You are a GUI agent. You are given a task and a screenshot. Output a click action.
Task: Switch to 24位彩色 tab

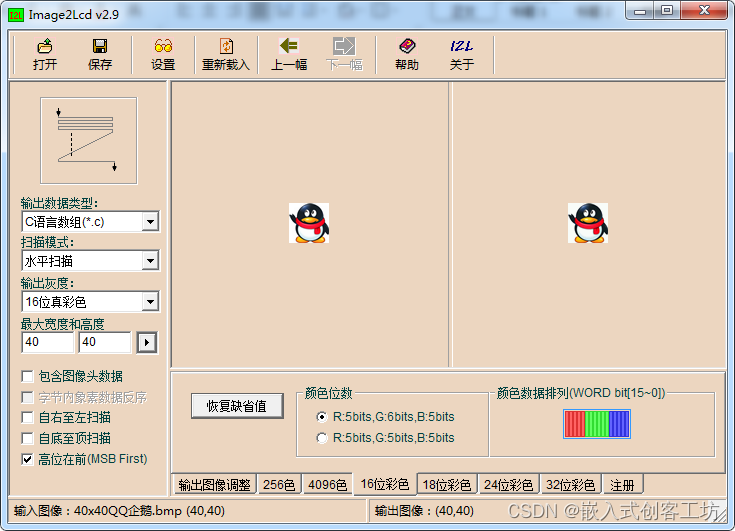tap(509, 485)
